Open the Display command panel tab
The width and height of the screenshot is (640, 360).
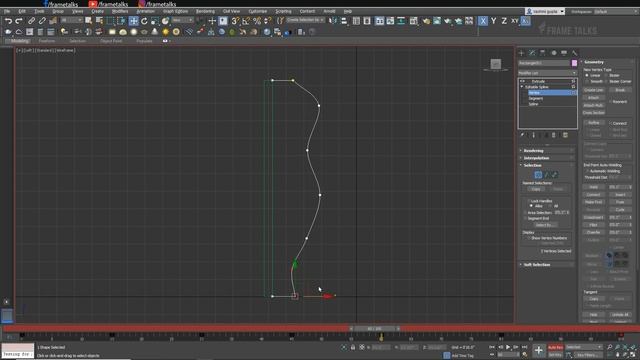point(564,53)
